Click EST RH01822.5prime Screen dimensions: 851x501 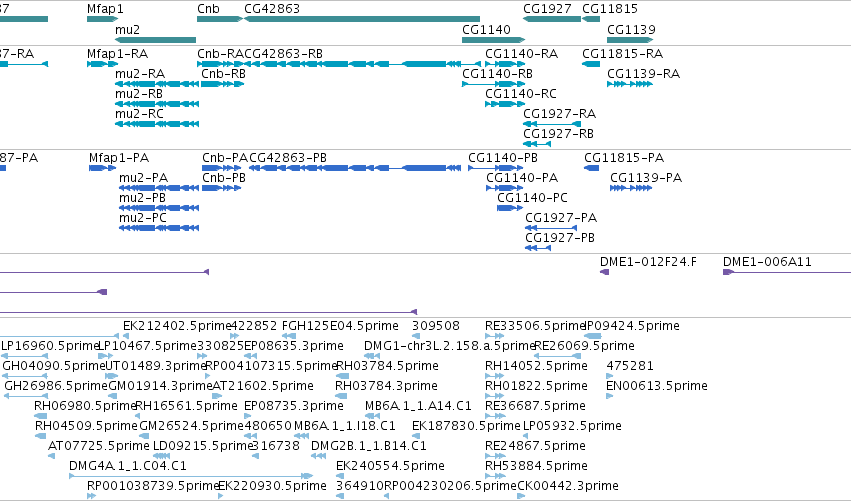pyautogui.click(x=536, y=386)
